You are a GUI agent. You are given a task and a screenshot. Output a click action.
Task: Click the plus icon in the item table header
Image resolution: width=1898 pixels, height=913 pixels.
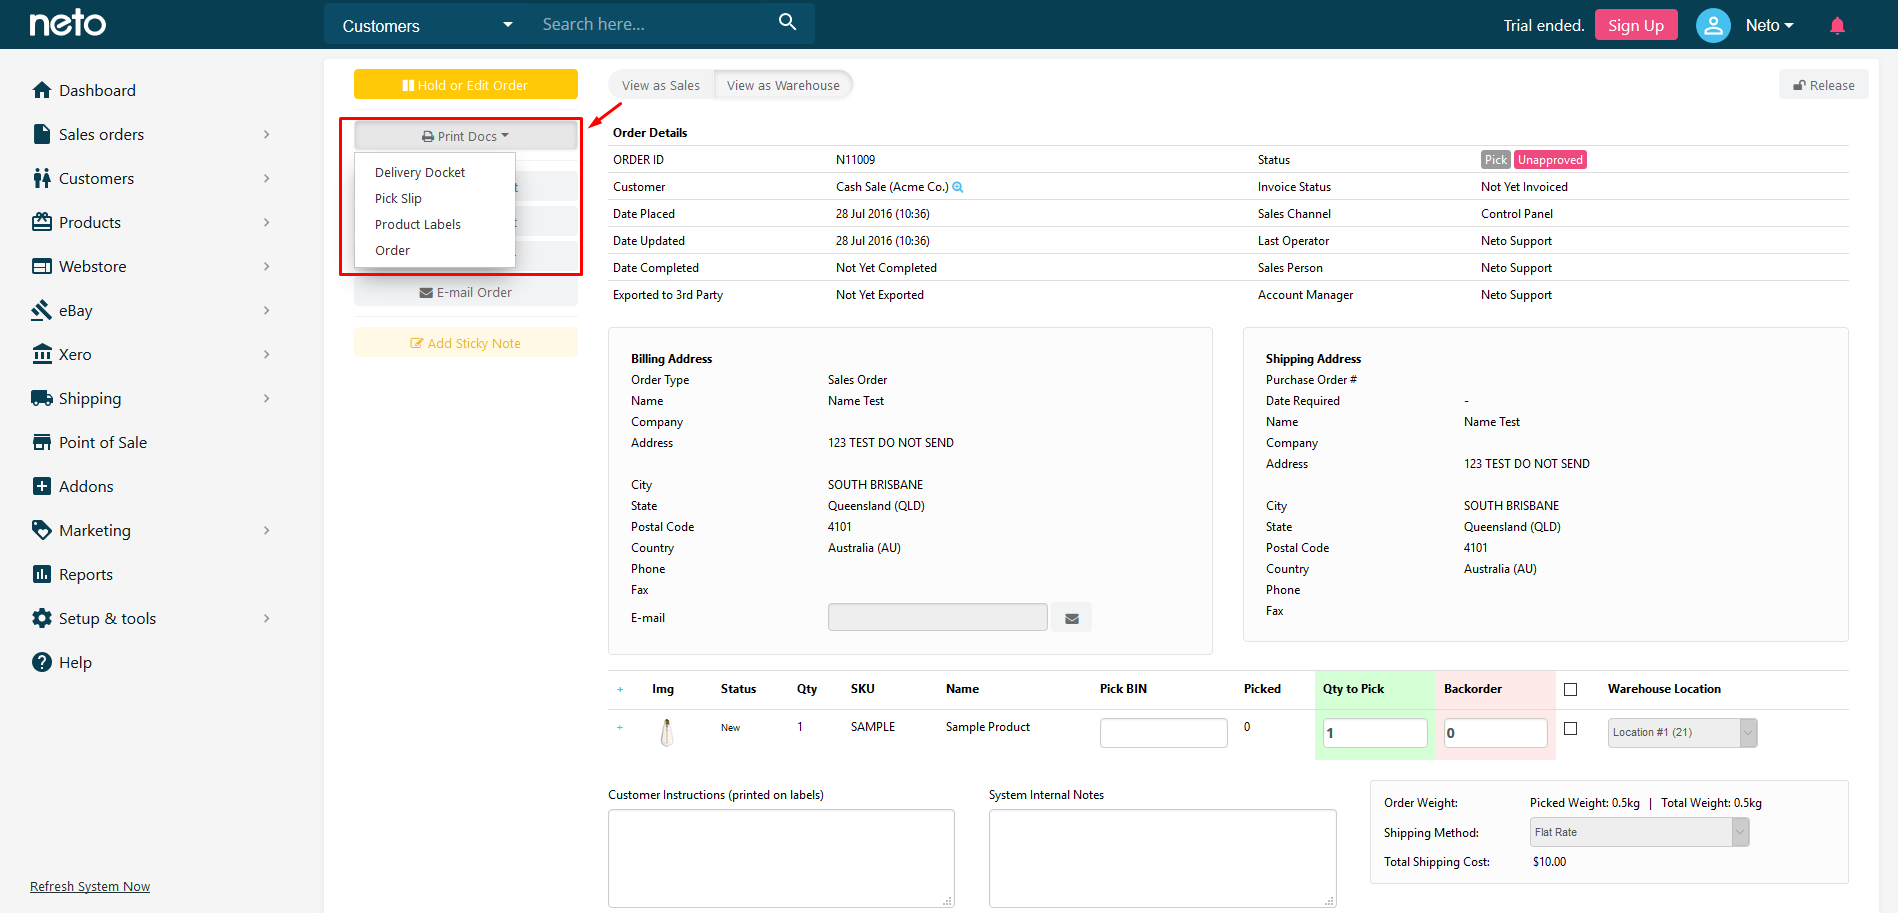pos(620,689)
